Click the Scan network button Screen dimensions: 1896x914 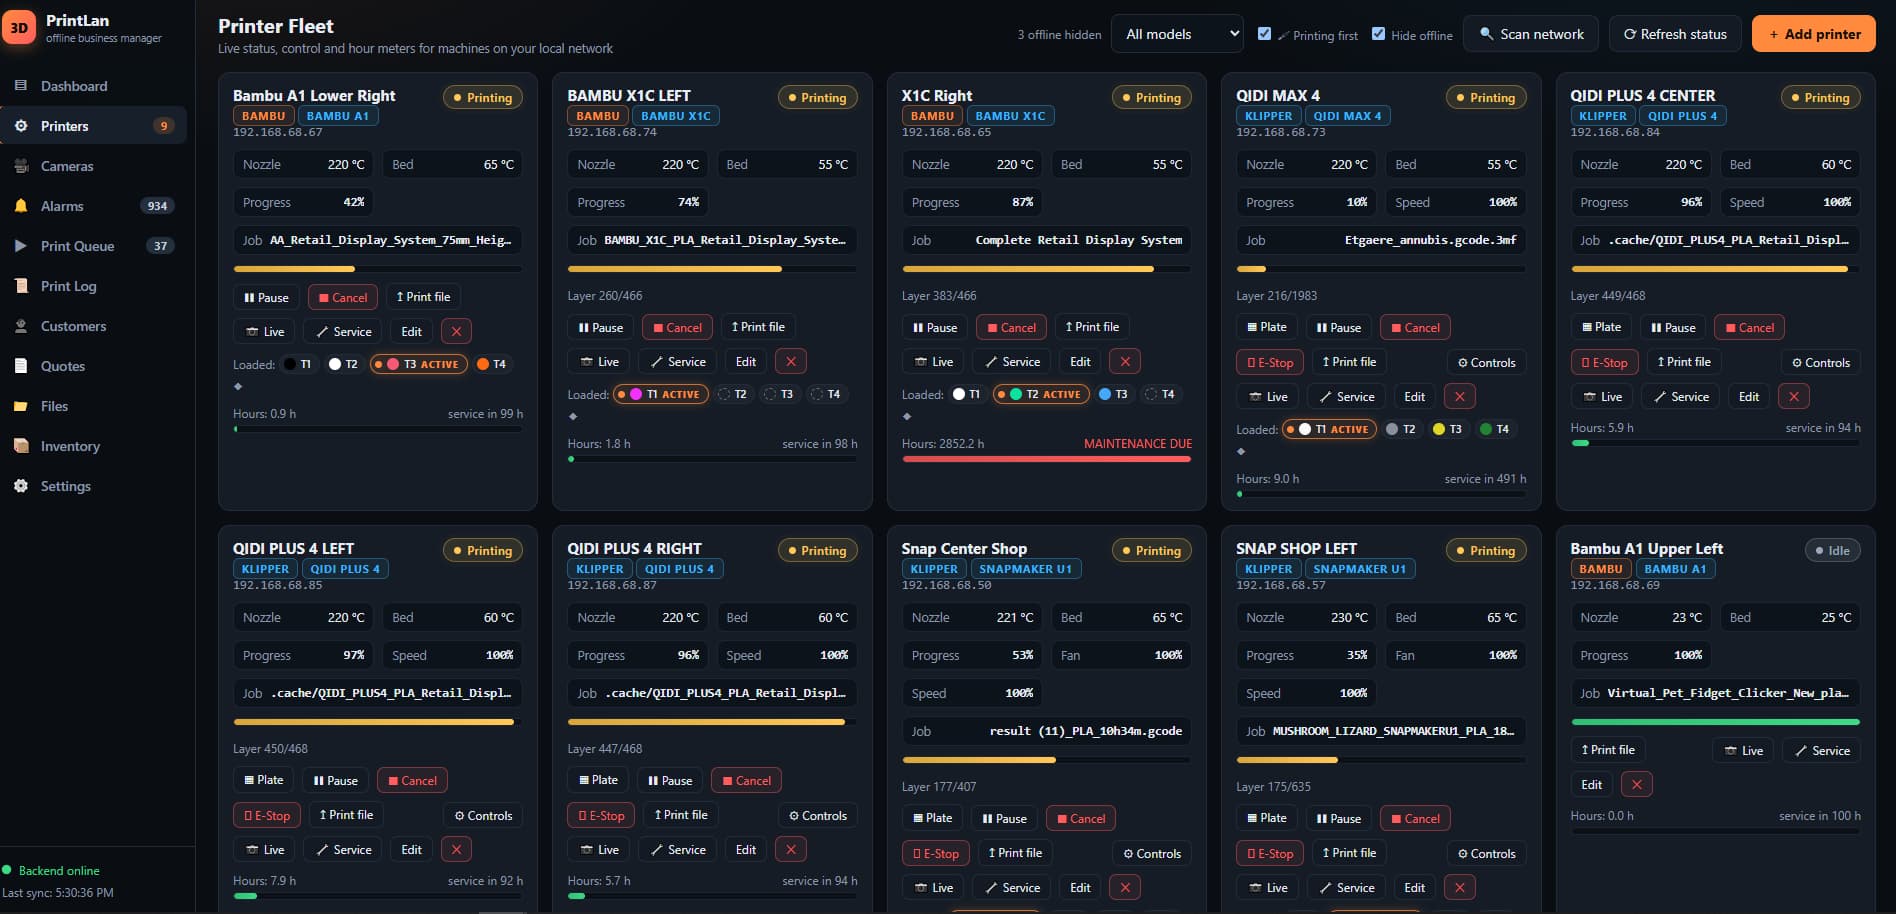(1531, 34)
